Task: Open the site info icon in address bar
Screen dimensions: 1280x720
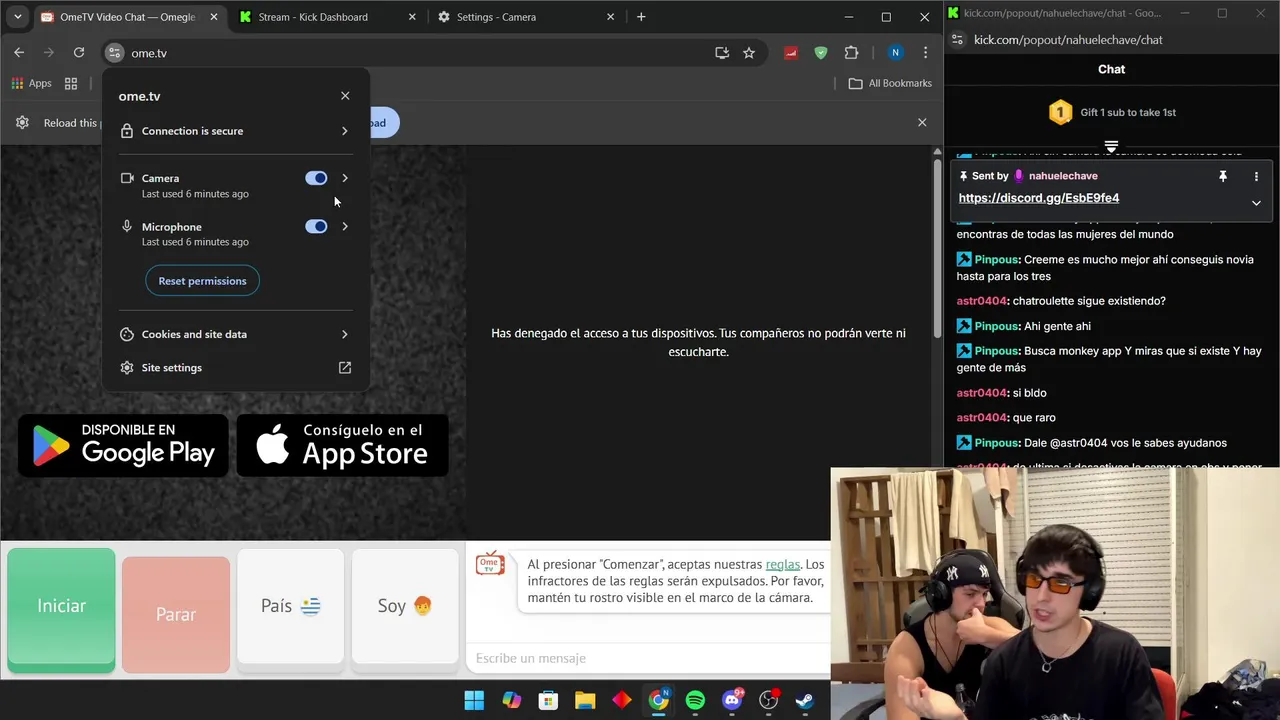Action: 114,53
